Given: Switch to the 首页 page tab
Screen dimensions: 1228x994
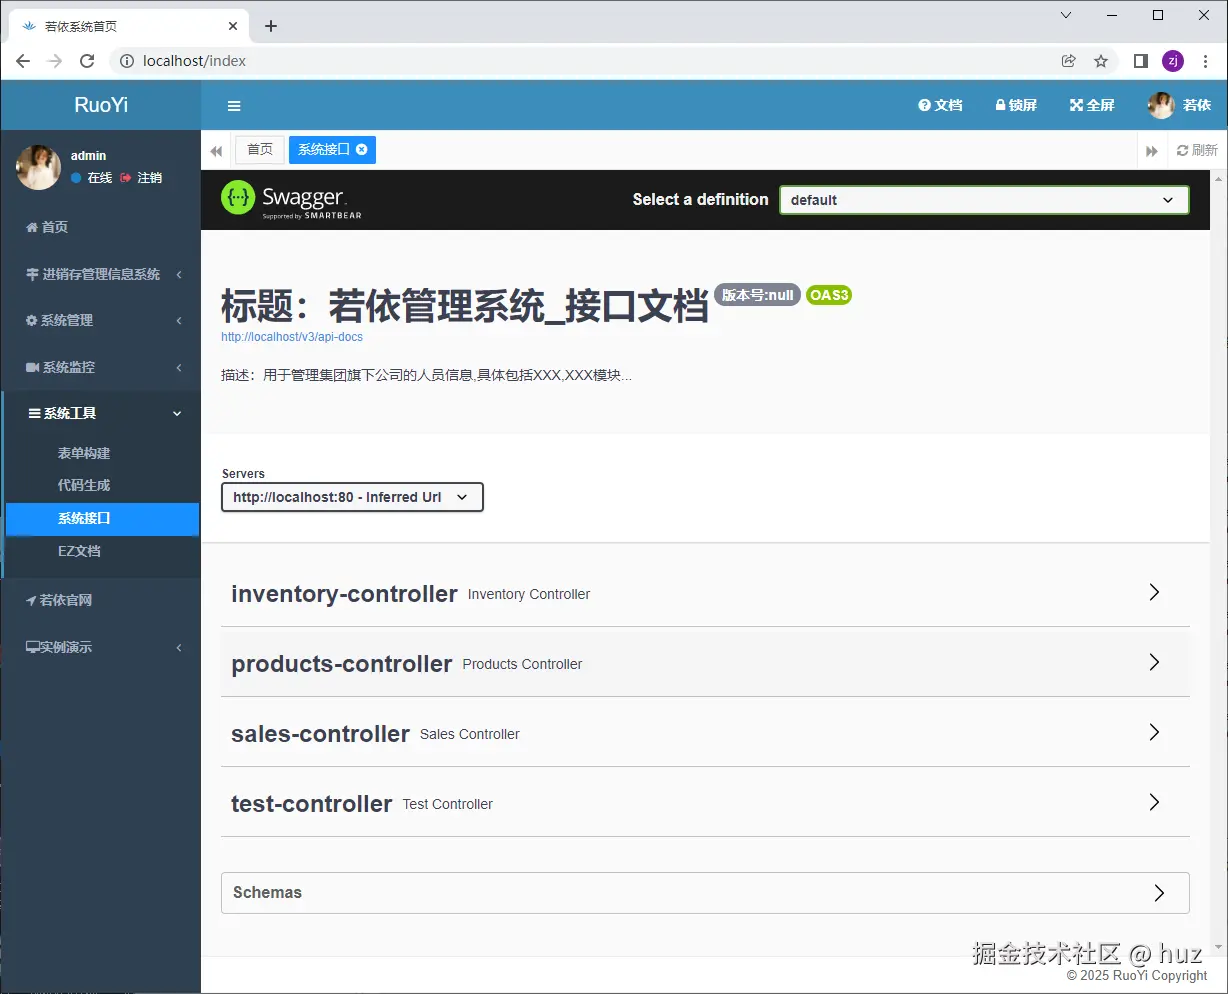Looking at the screenshot, I should 260,150.
